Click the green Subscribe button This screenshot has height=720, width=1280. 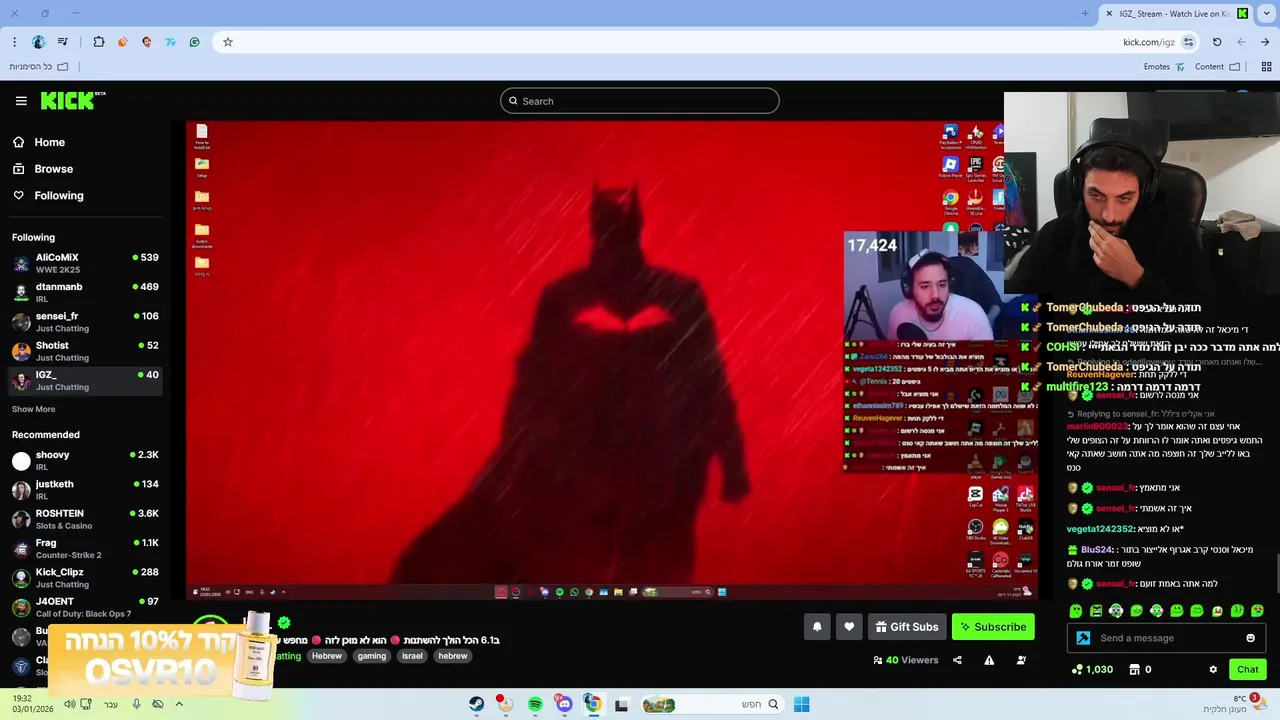[993, 627]
